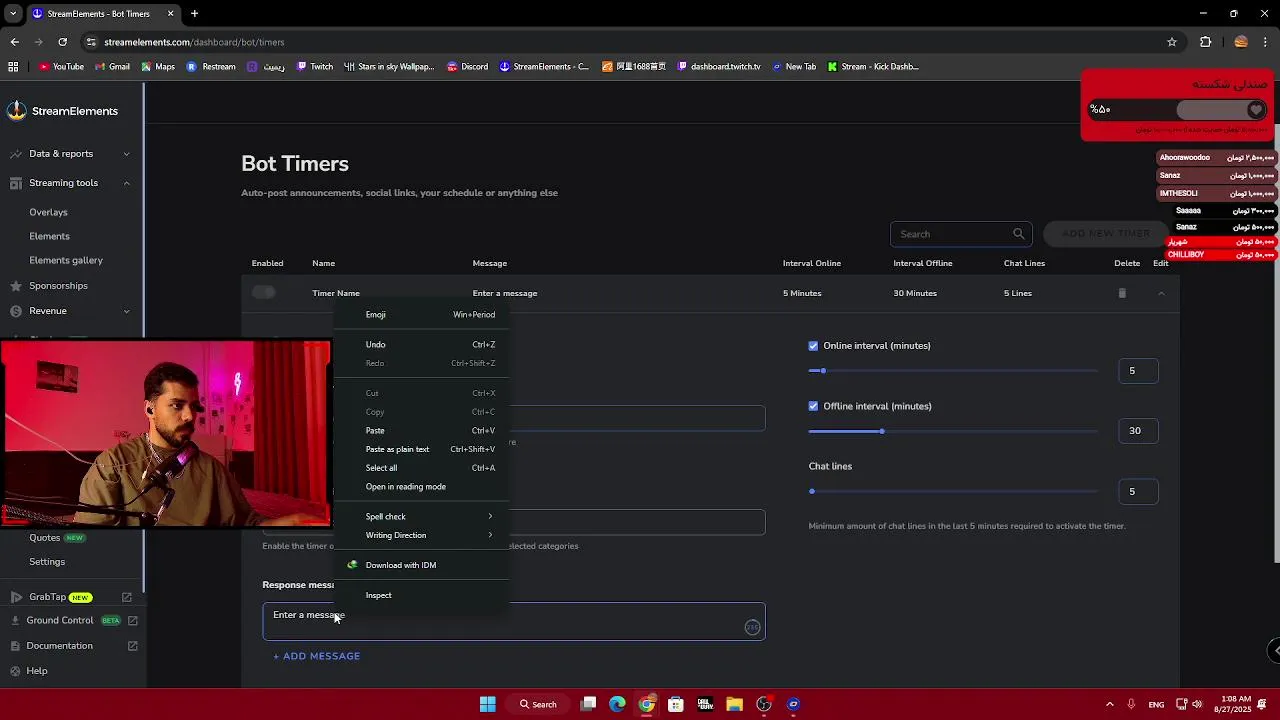This screenshot has width=1280, height=720.
Task: Choose Open in reading mode
Action: 421,487
